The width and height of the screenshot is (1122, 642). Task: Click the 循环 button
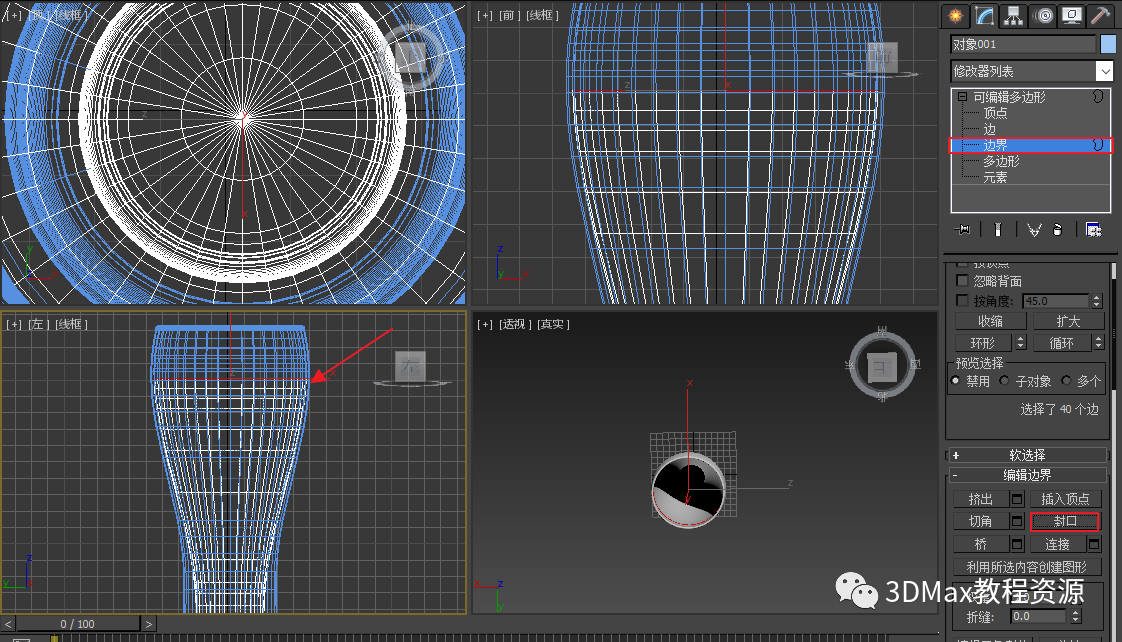1061,343
